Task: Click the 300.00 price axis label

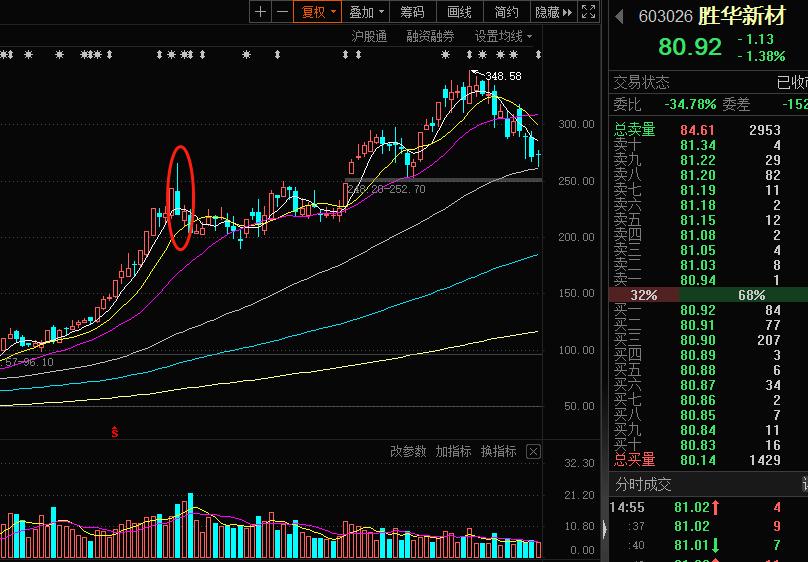Action: 576,124
